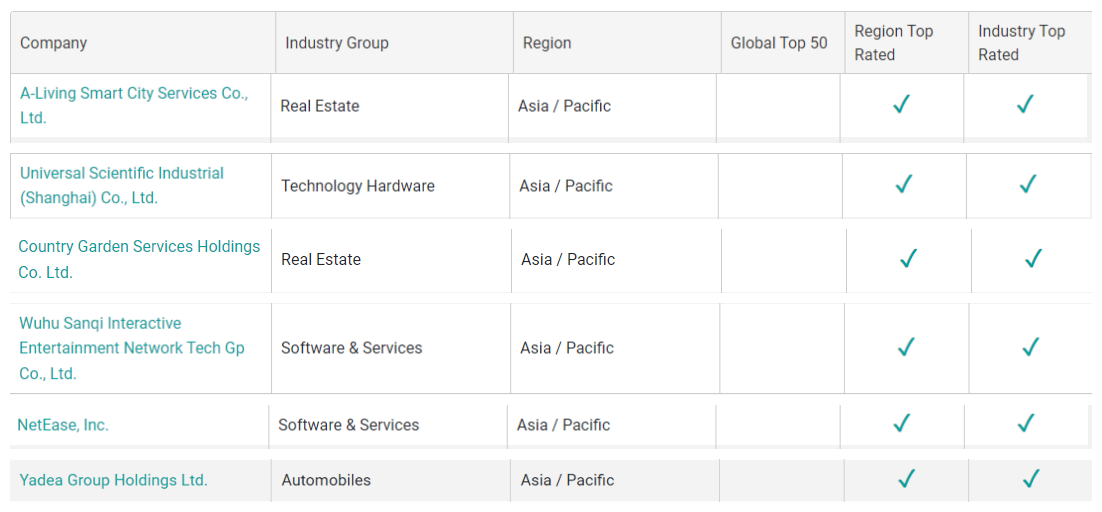Open Universal Scientific Industrial (Shanghai) company link
Viewport: 1102px width, 512px height.
tap(121, 173)
